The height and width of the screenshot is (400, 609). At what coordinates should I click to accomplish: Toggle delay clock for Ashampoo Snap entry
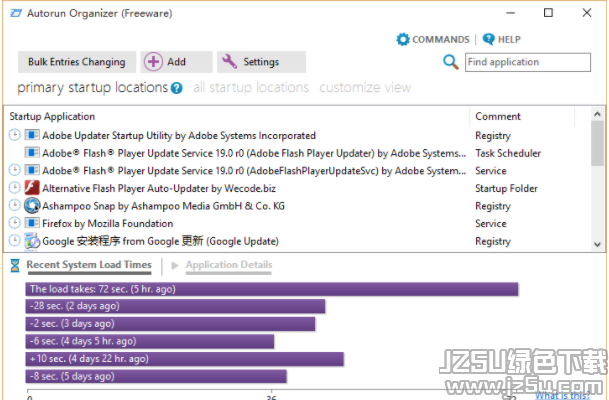coord(14,205)
